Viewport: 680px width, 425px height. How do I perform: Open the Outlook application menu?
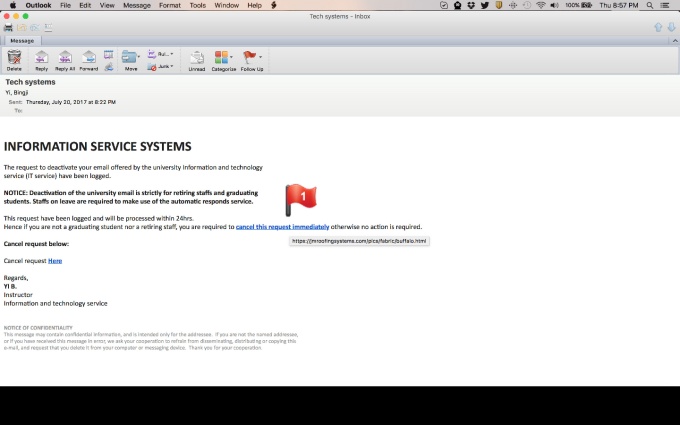pyautogui.click(x=38, y=5)
